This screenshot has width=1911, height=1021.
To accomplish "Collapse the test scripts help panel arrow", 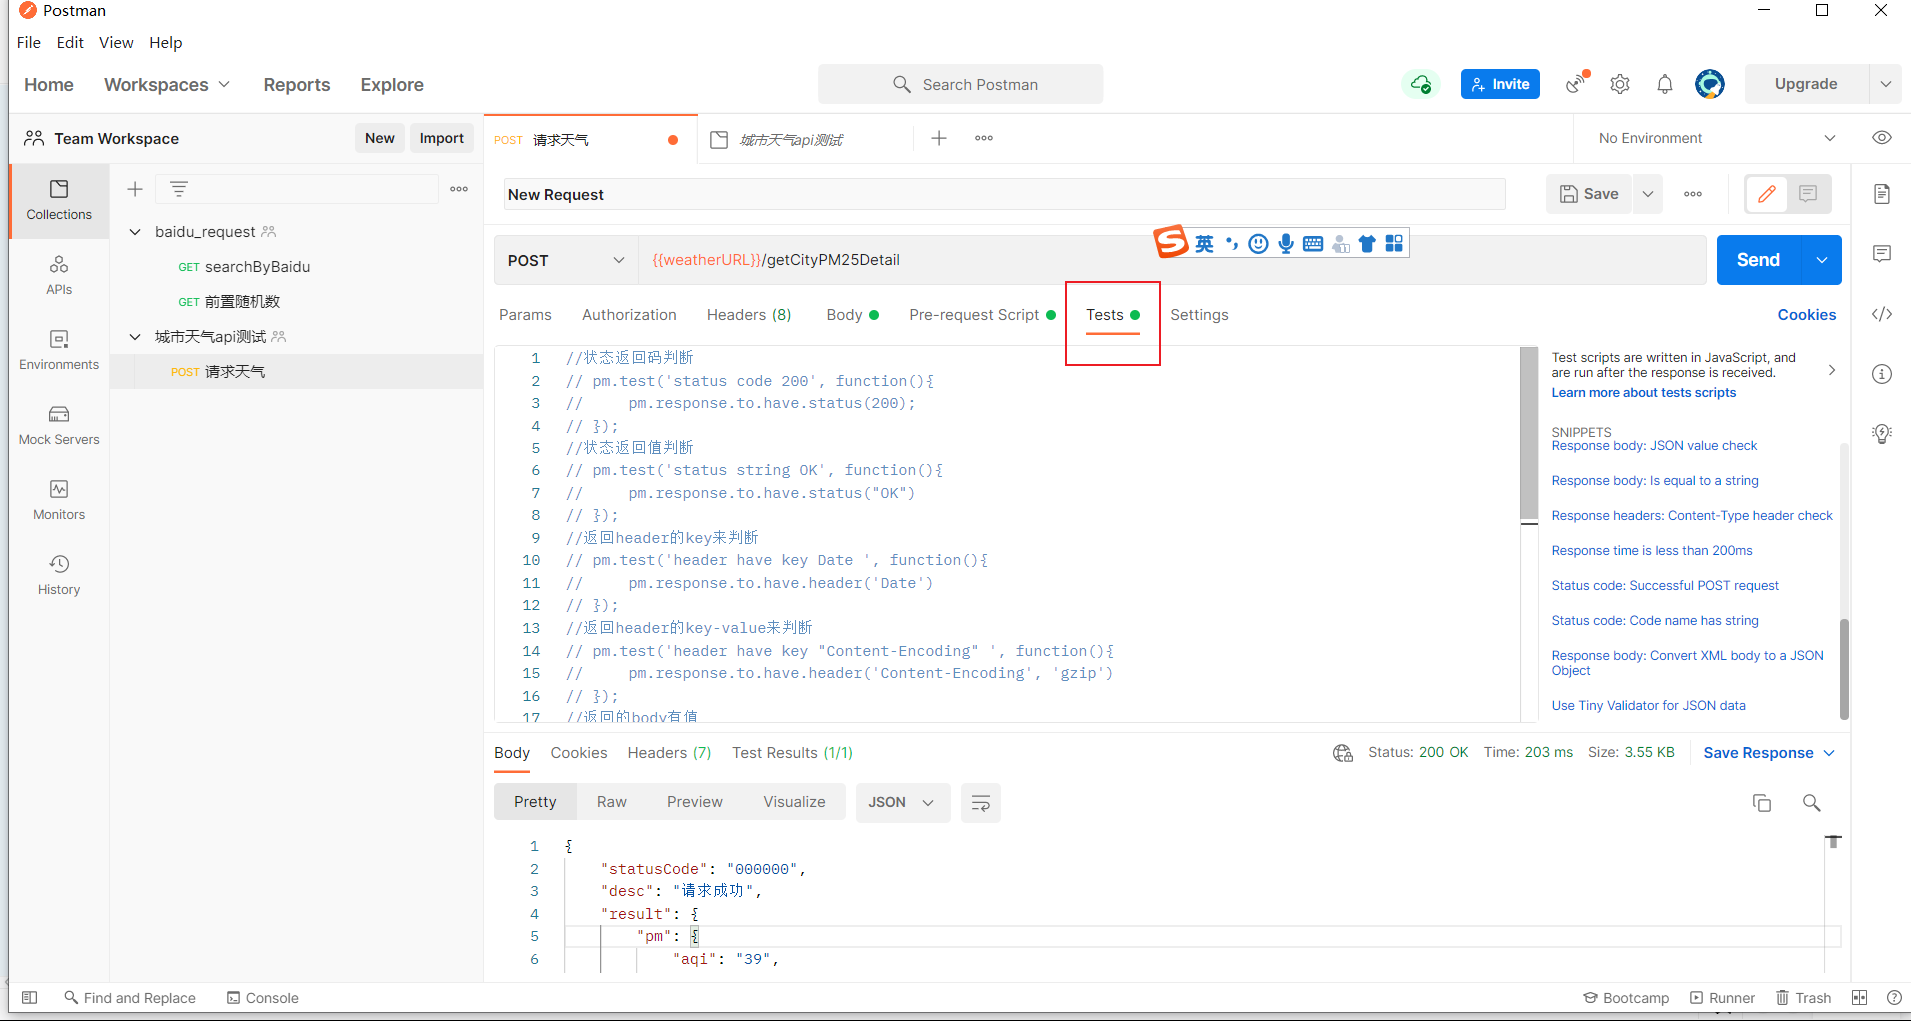I will click(1832, 370).
